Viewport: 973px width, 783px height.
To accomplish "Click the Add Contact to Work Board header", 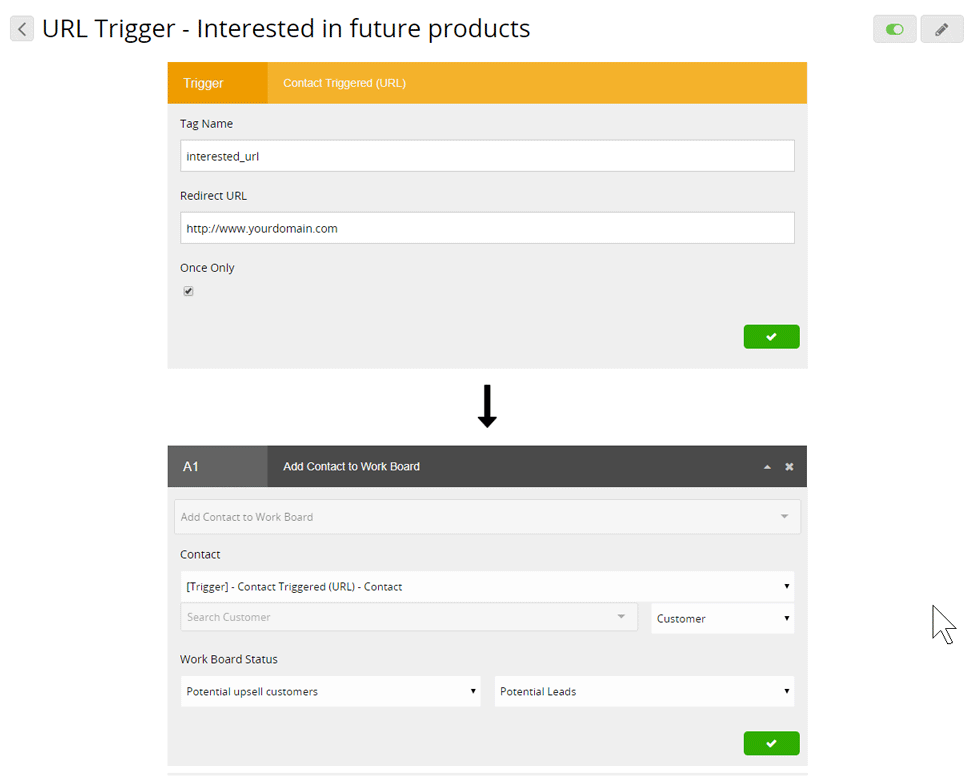I will (x=351, y=467).
